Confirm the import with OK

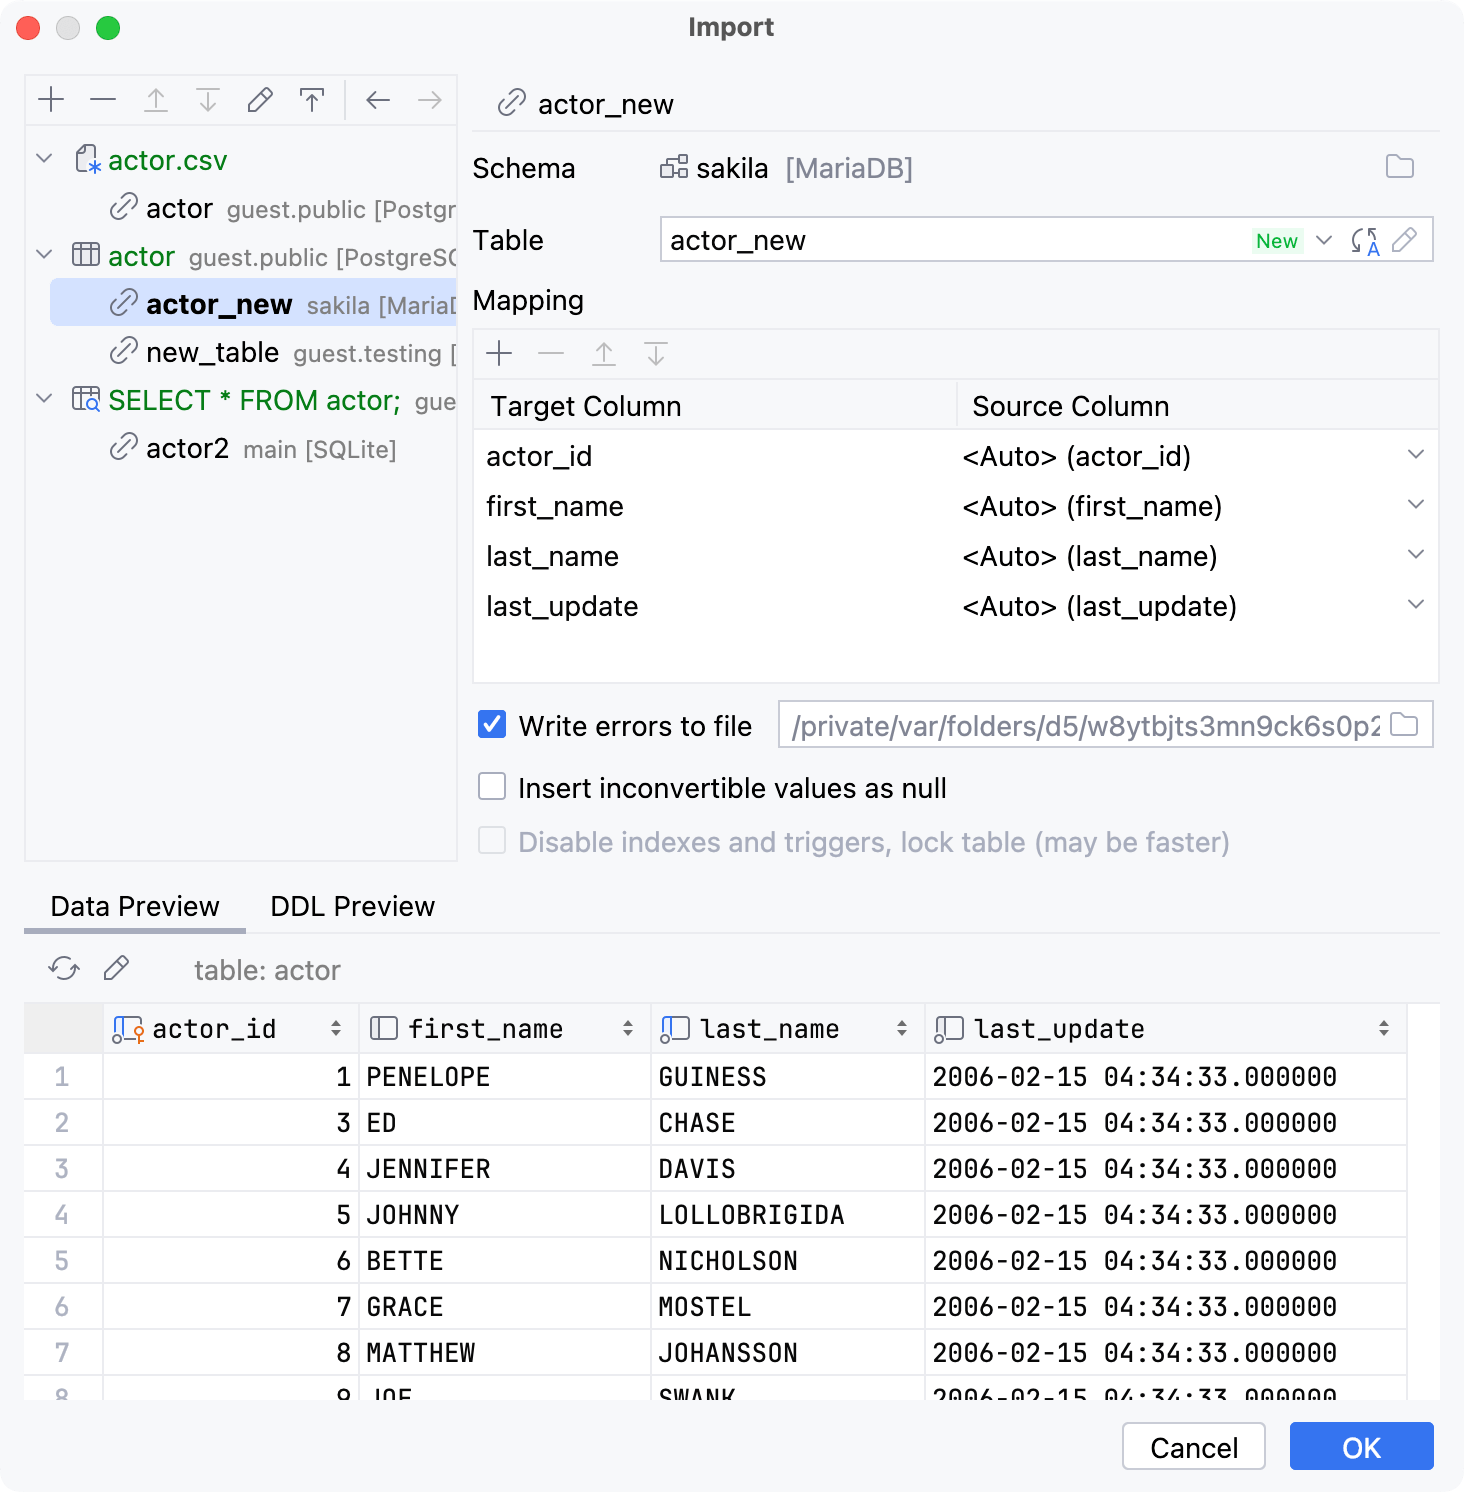[1361, 1446]
